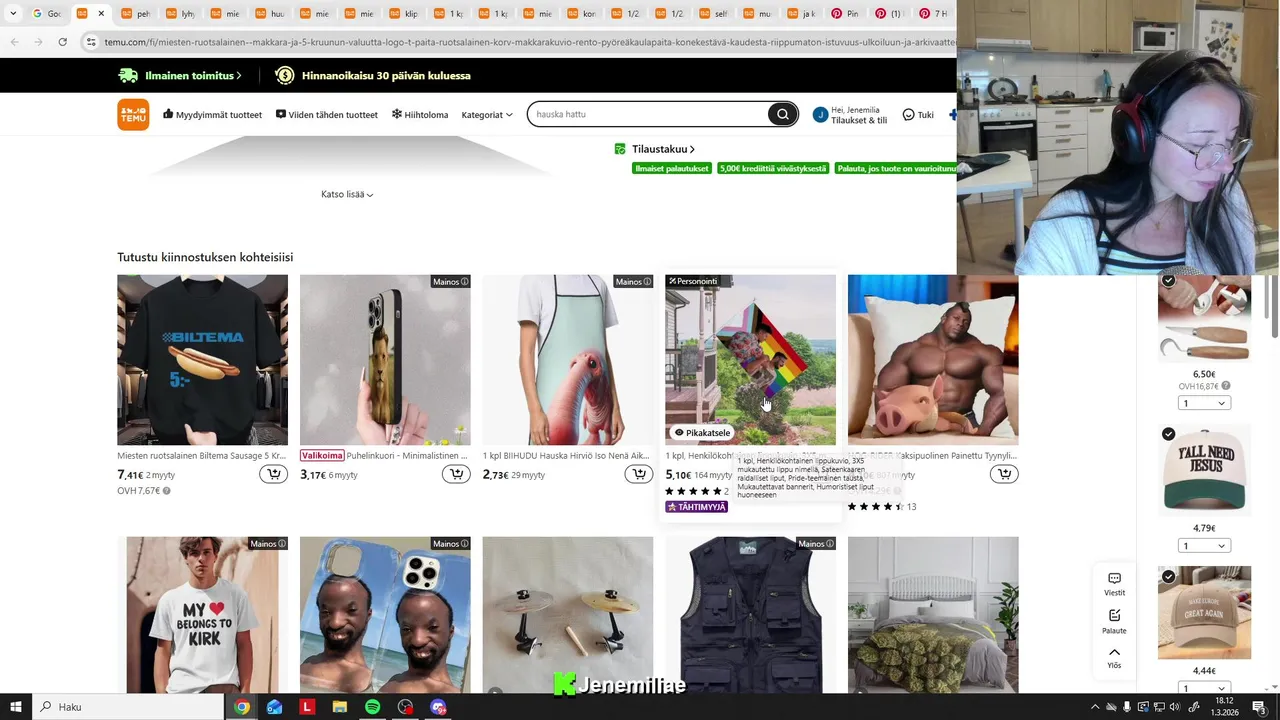Open Tilaustakuu details chevron
The width and height of the screenshot is (1280, 720).
tap(692, 149)
